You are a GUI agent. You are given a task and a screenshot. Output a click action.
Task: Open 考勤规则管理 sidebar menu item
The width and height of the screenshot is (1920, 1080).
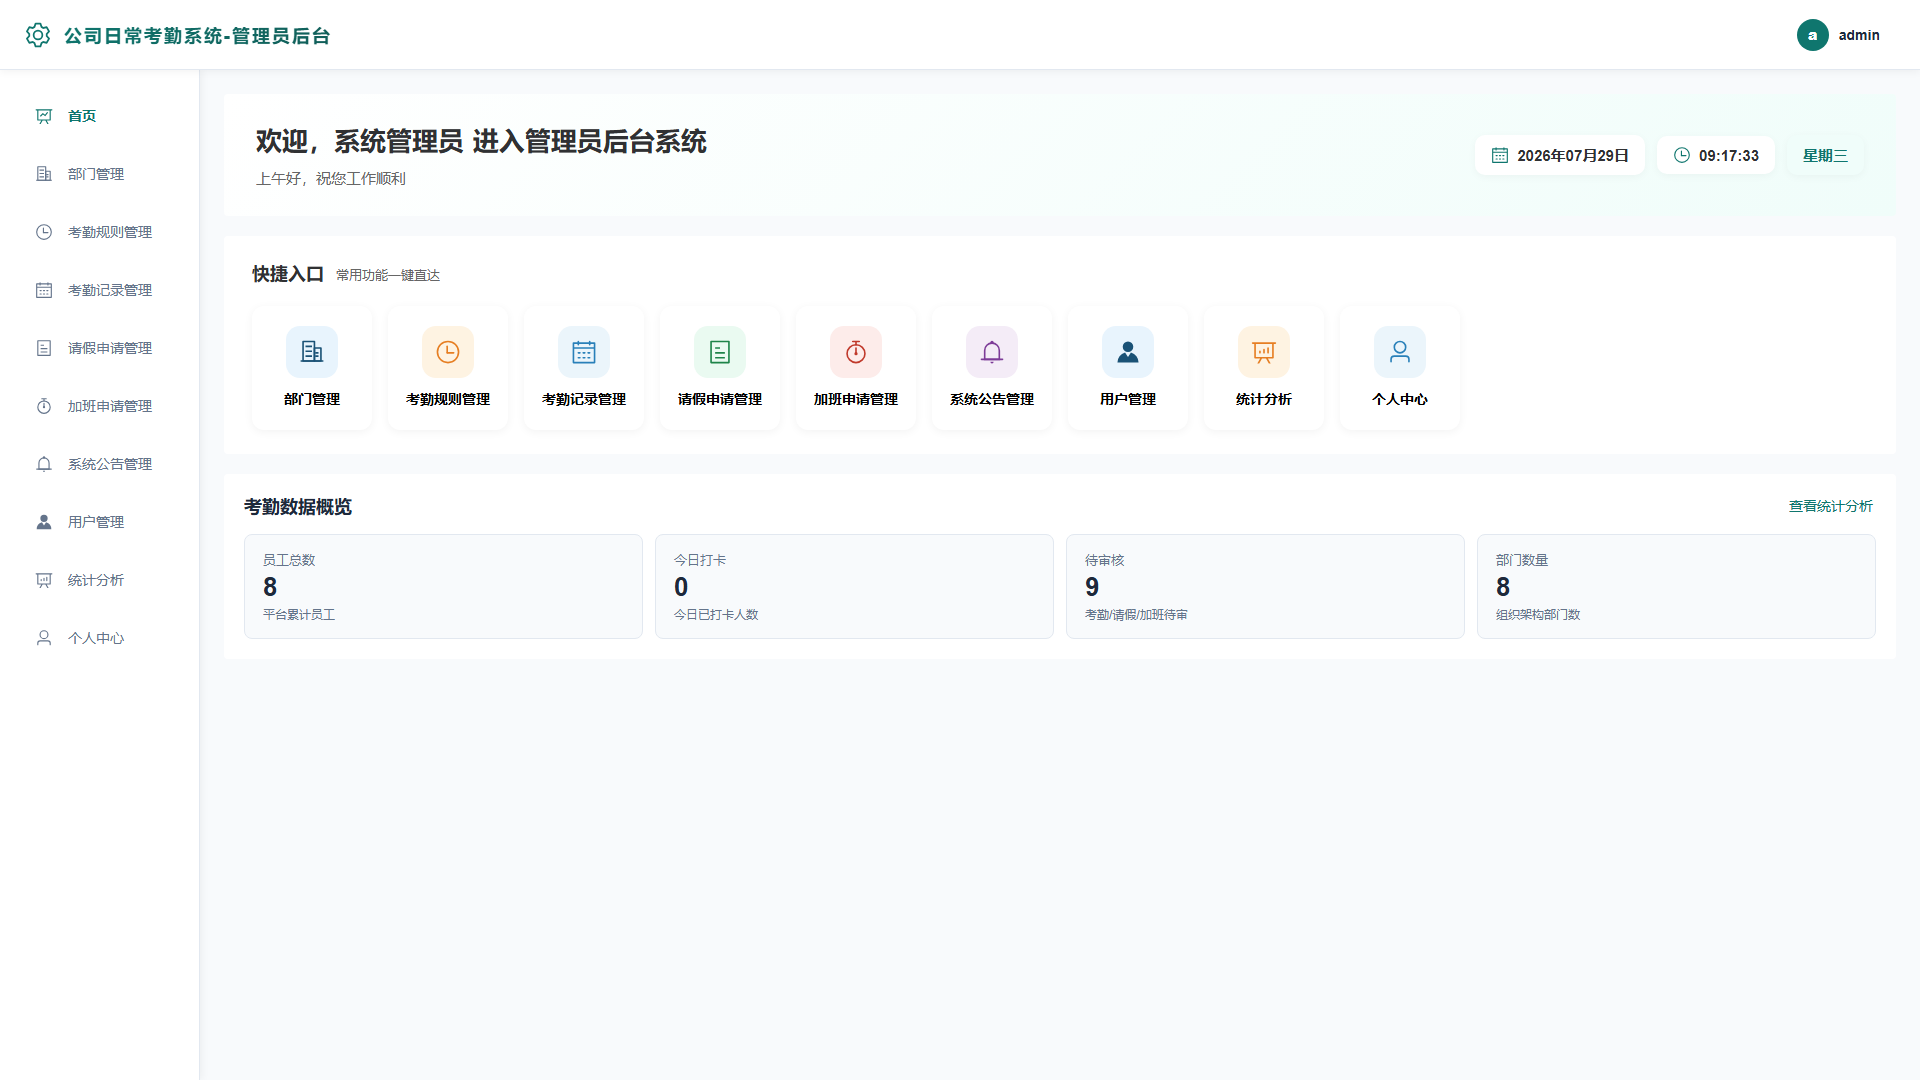[x=100, y=232]
